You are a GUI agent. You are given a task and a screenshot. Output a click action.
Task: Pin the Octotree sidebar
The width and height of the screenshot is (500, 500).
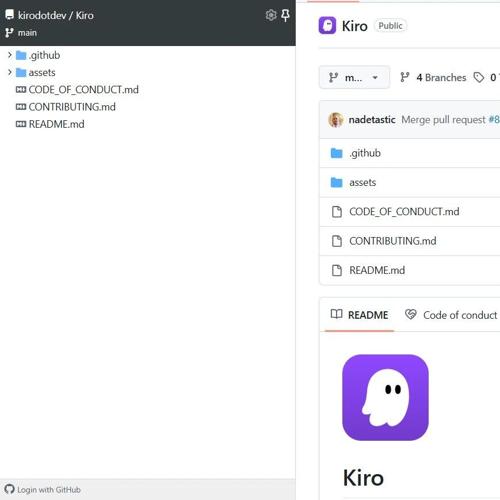[x=285, y=15]
